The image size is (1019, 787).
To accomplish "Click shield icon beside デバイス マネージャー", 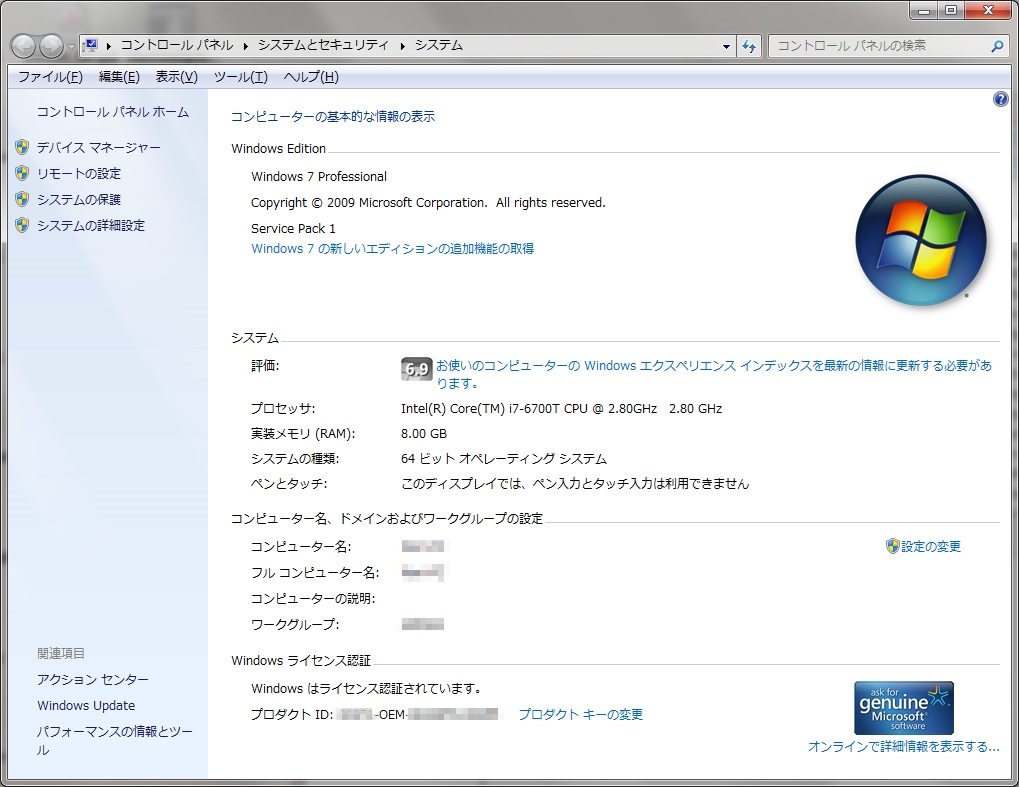I will click(x=22, y=148).
